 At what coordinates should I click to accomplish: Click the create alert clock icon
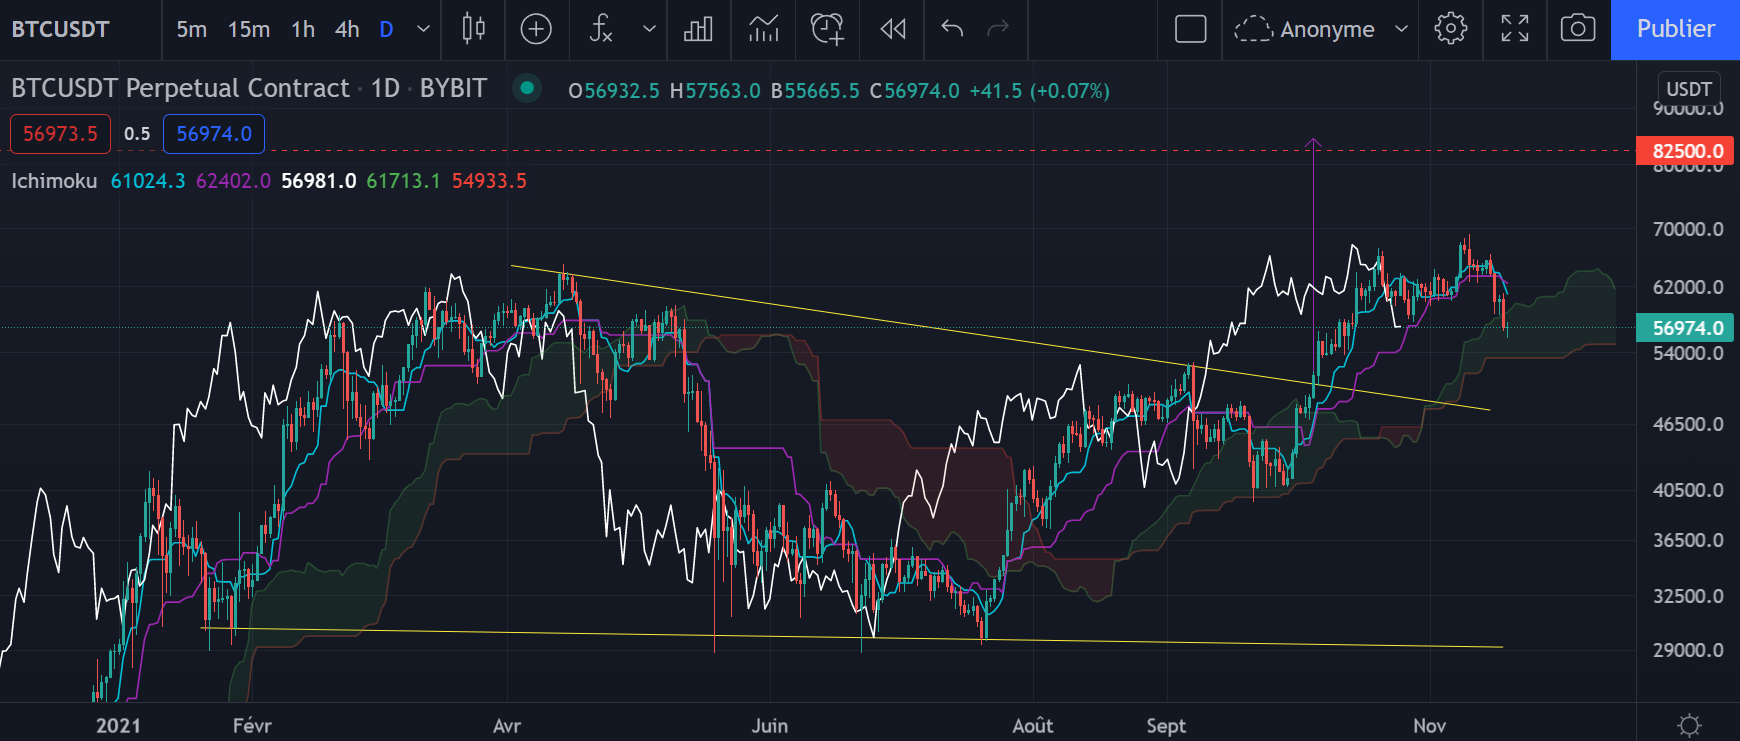point(827,29)
